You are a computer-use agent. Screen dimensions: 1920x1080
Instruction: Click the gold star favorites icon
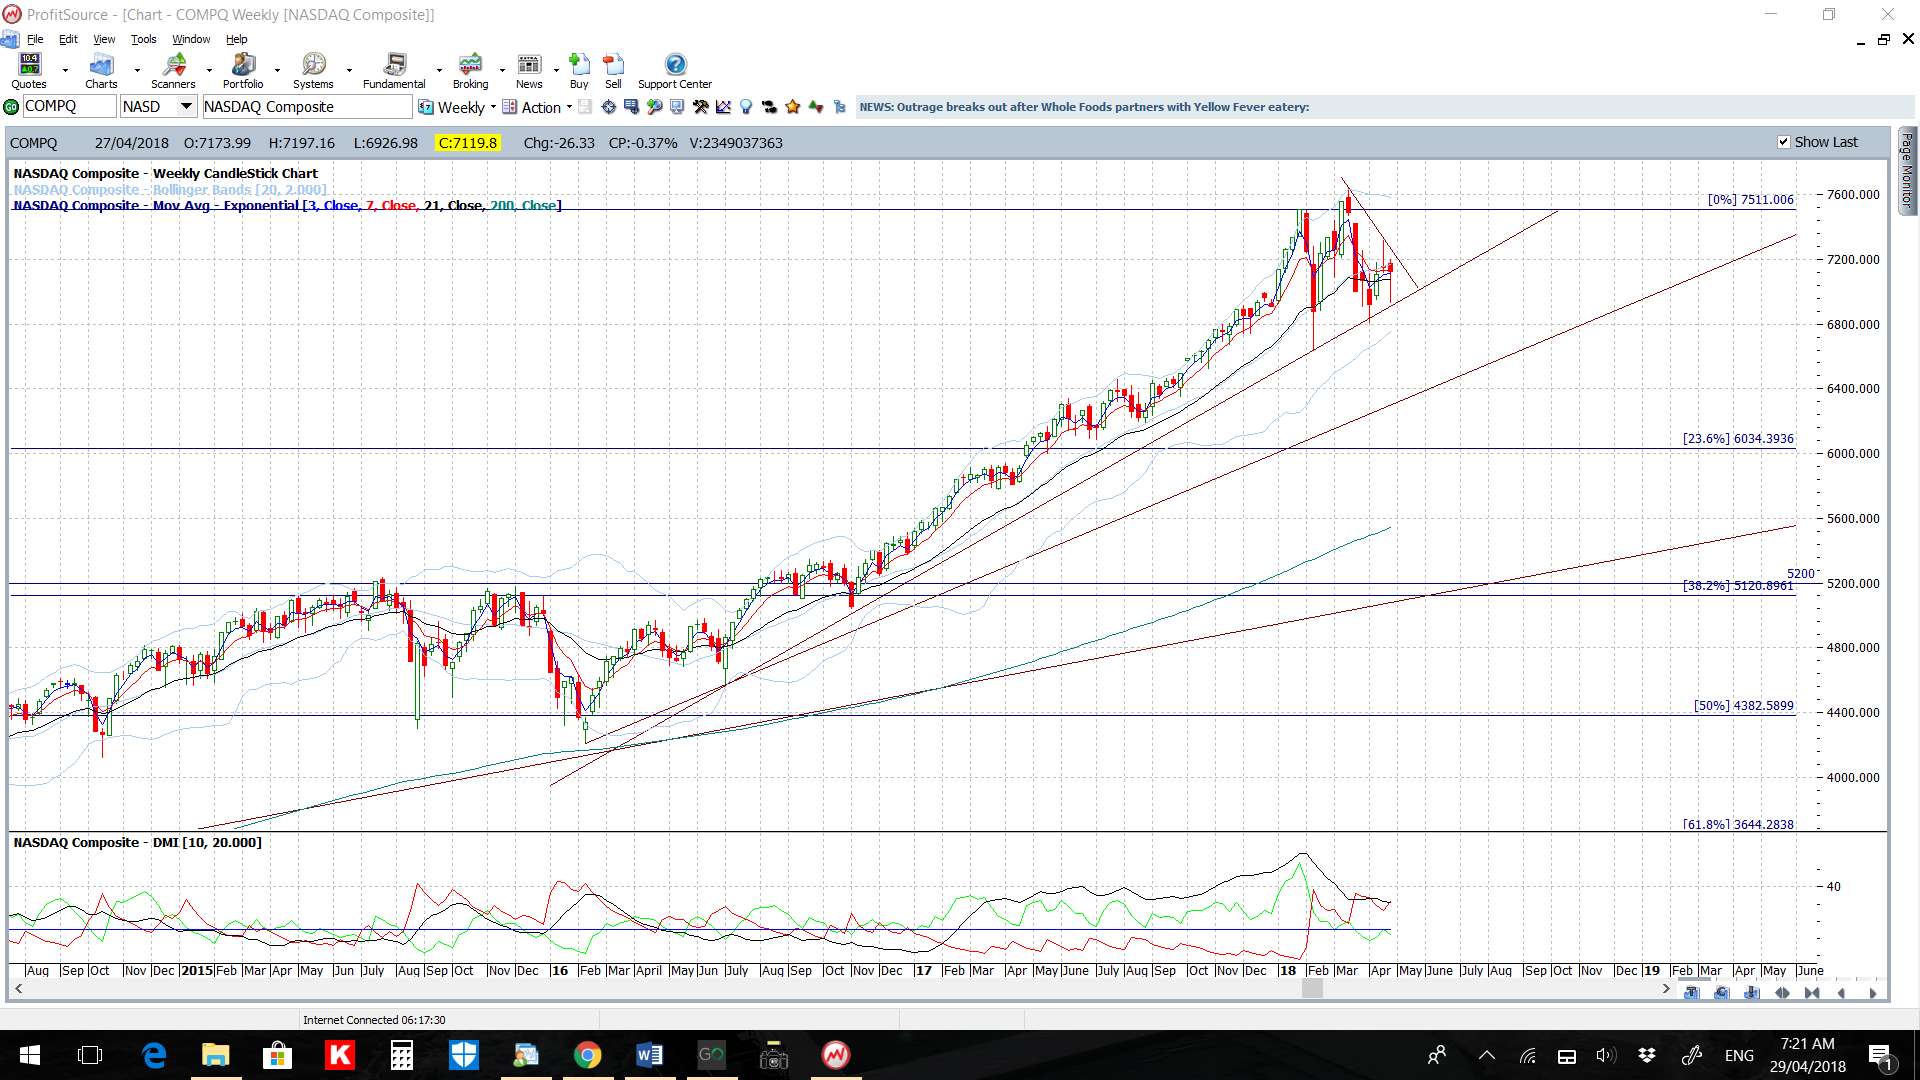click(793, 107)
